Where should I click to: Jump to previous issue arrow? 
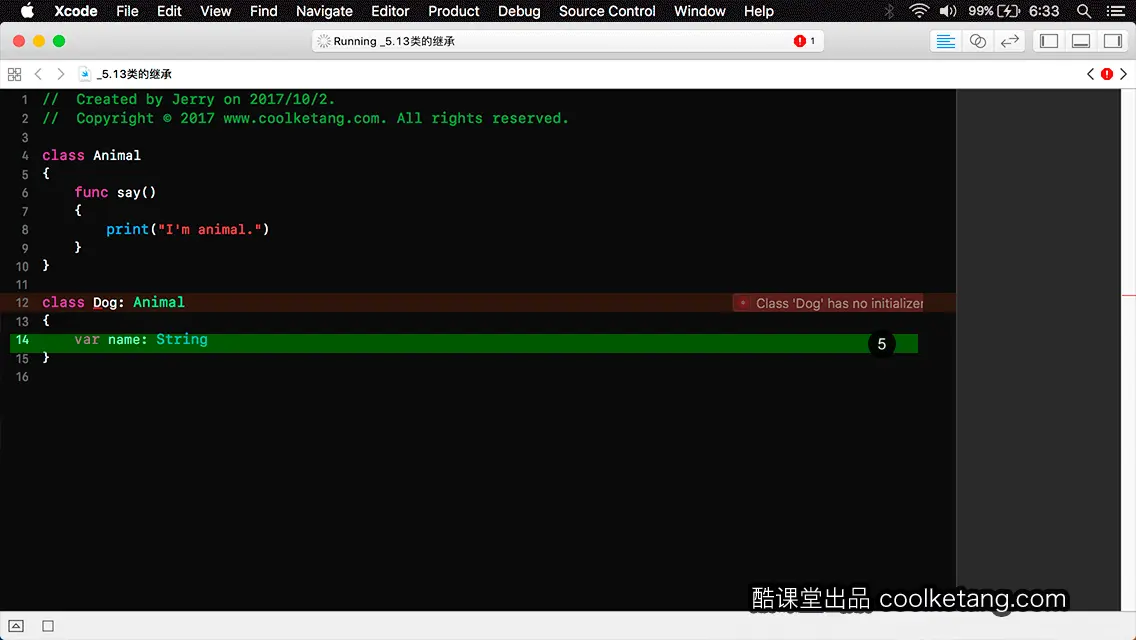coord(1090,74)
